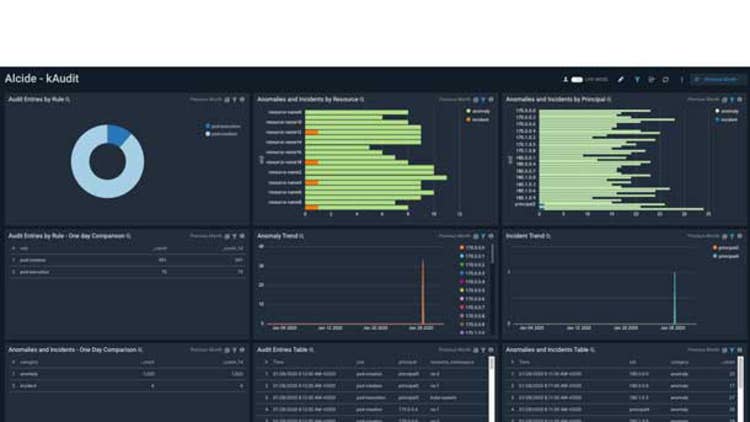Open Previous Month selector on Audit Entries Table
The width and height of the screenshot is (750, 422).
click(454, 349)
